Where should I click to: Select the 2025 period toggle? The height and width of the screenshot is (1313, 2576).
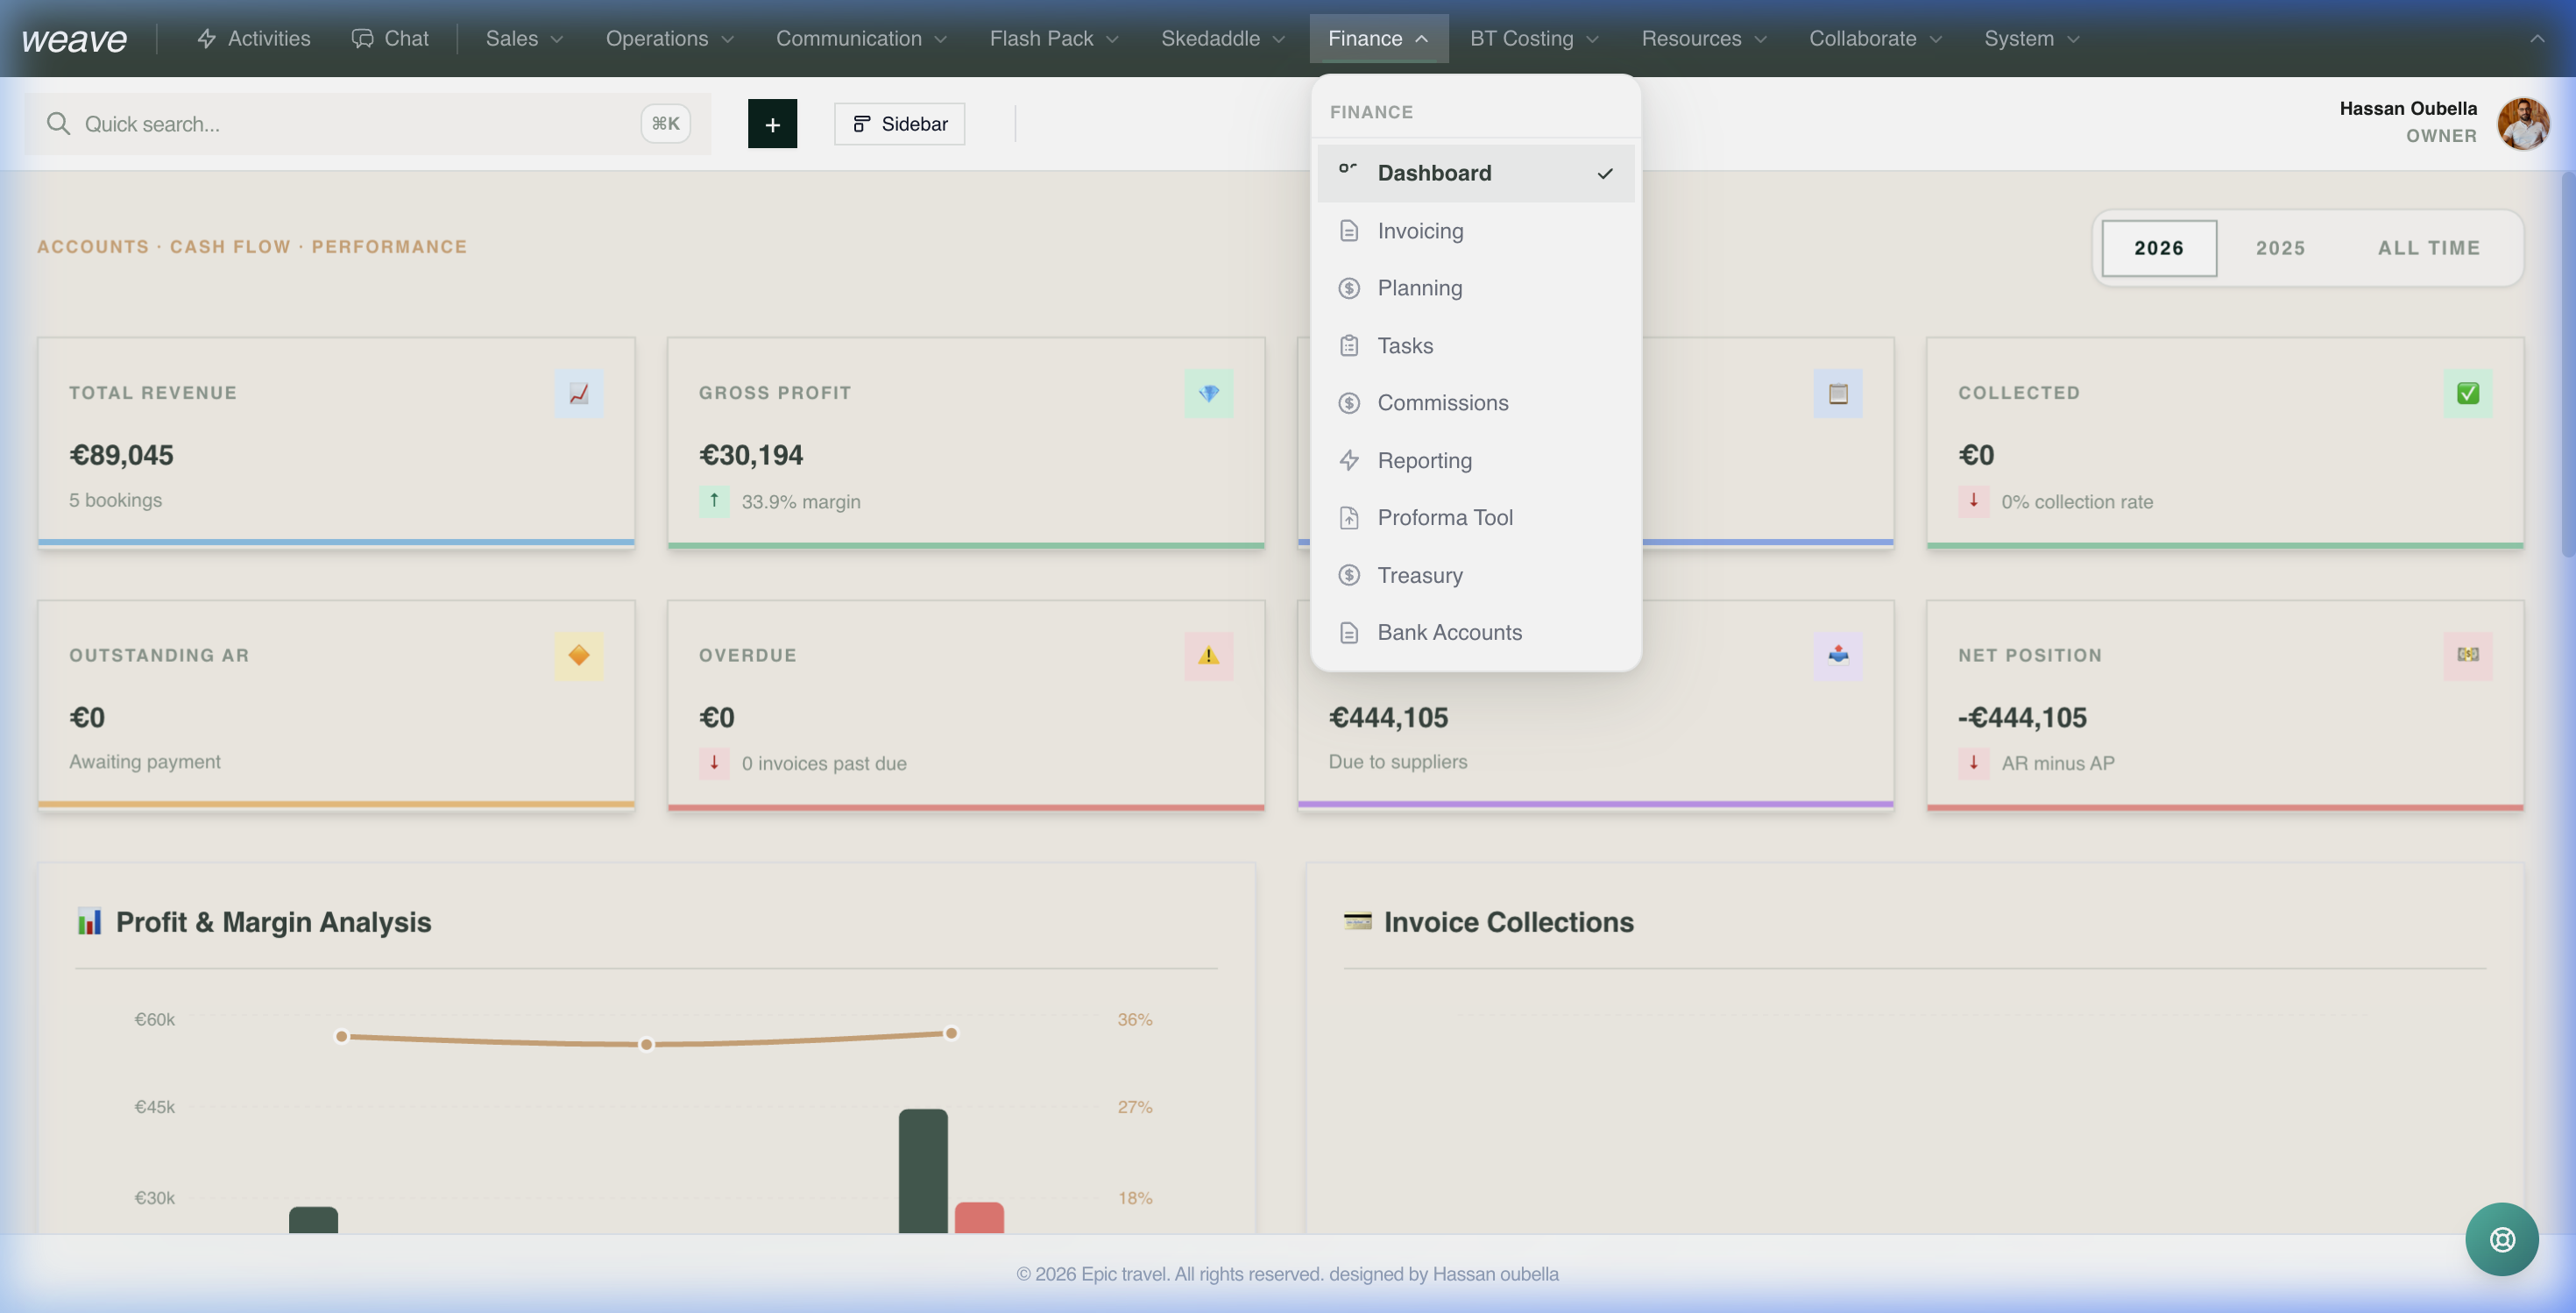pos(2280,248)
